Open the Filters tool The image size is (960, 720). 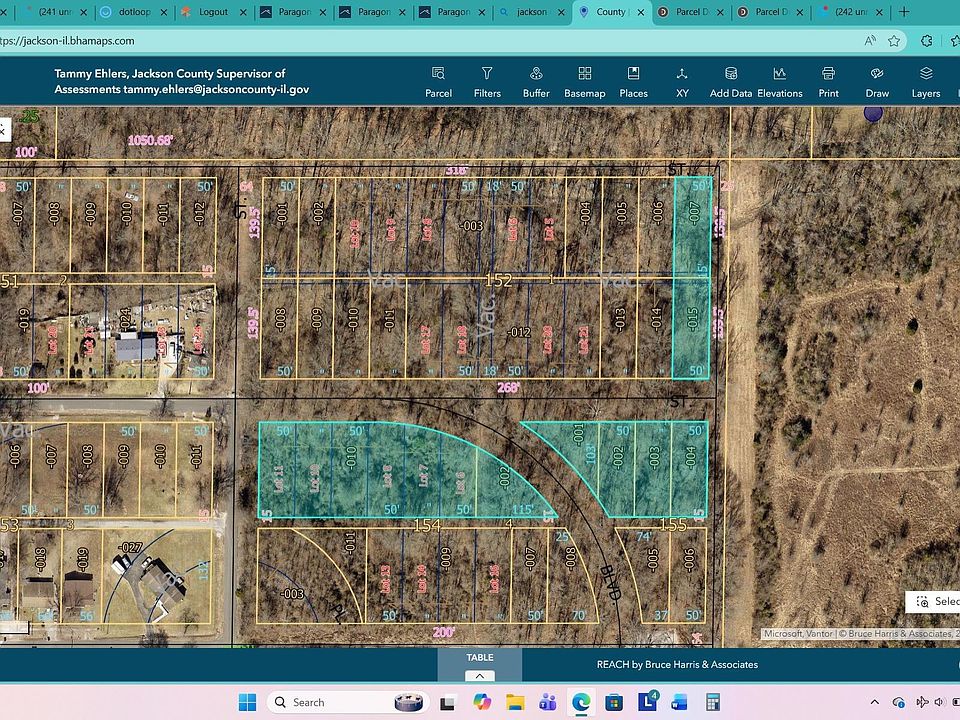coord(487,81)
